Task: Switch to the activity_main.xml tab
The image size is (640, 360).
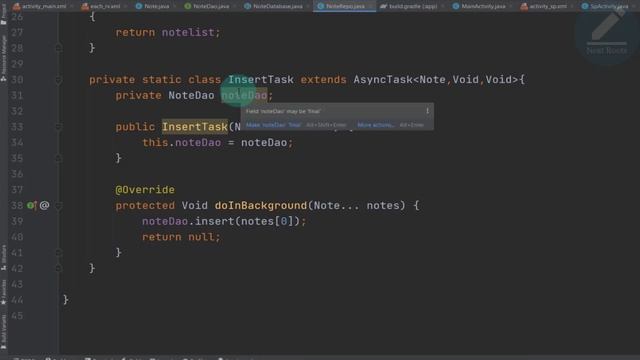Action: 40,6
